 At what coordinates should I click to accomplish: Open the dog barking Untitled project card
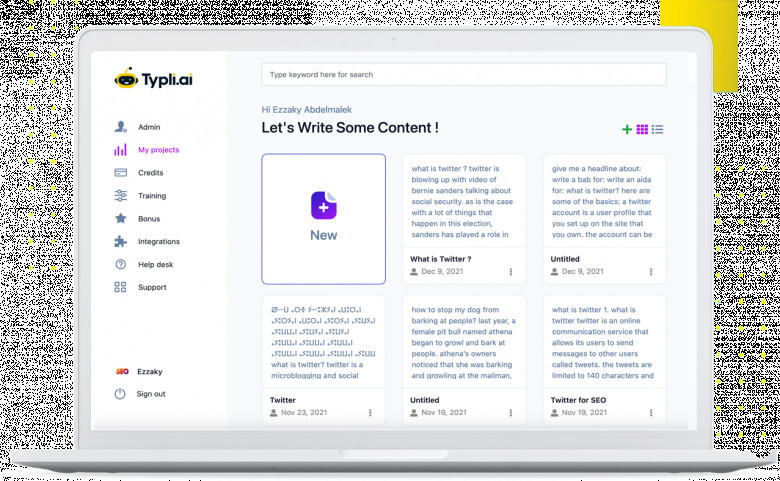tap(464, 345)
